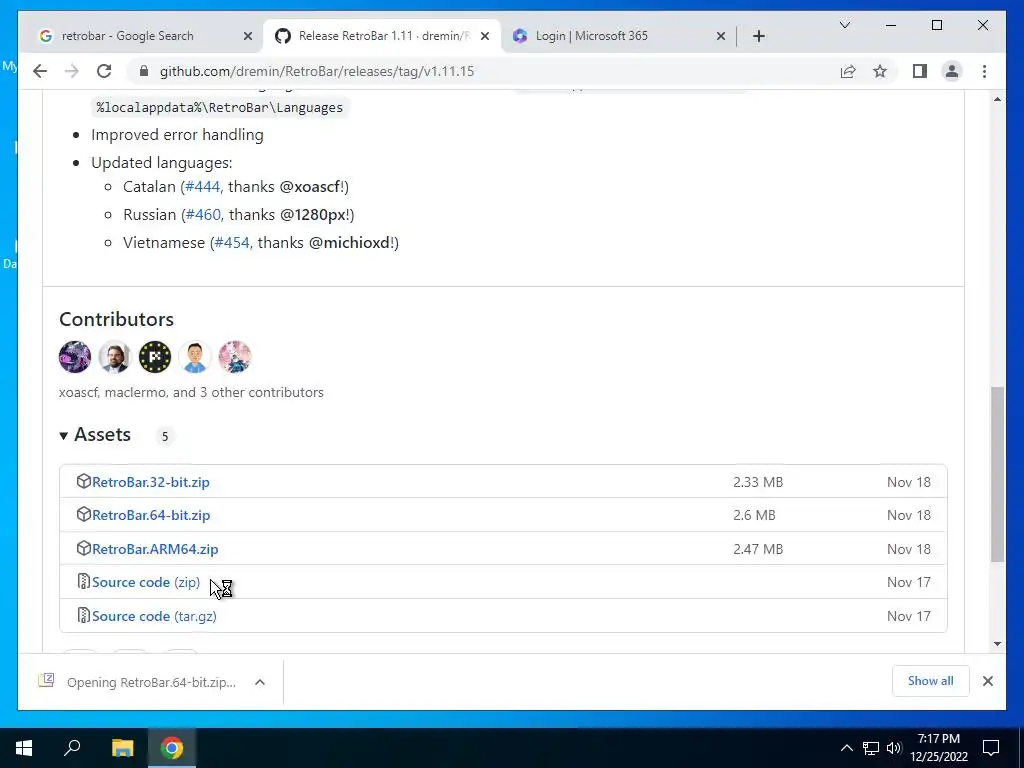1024x768 pixels.
Task: Open pull request #444 link
Action: [x=202, y=187]
